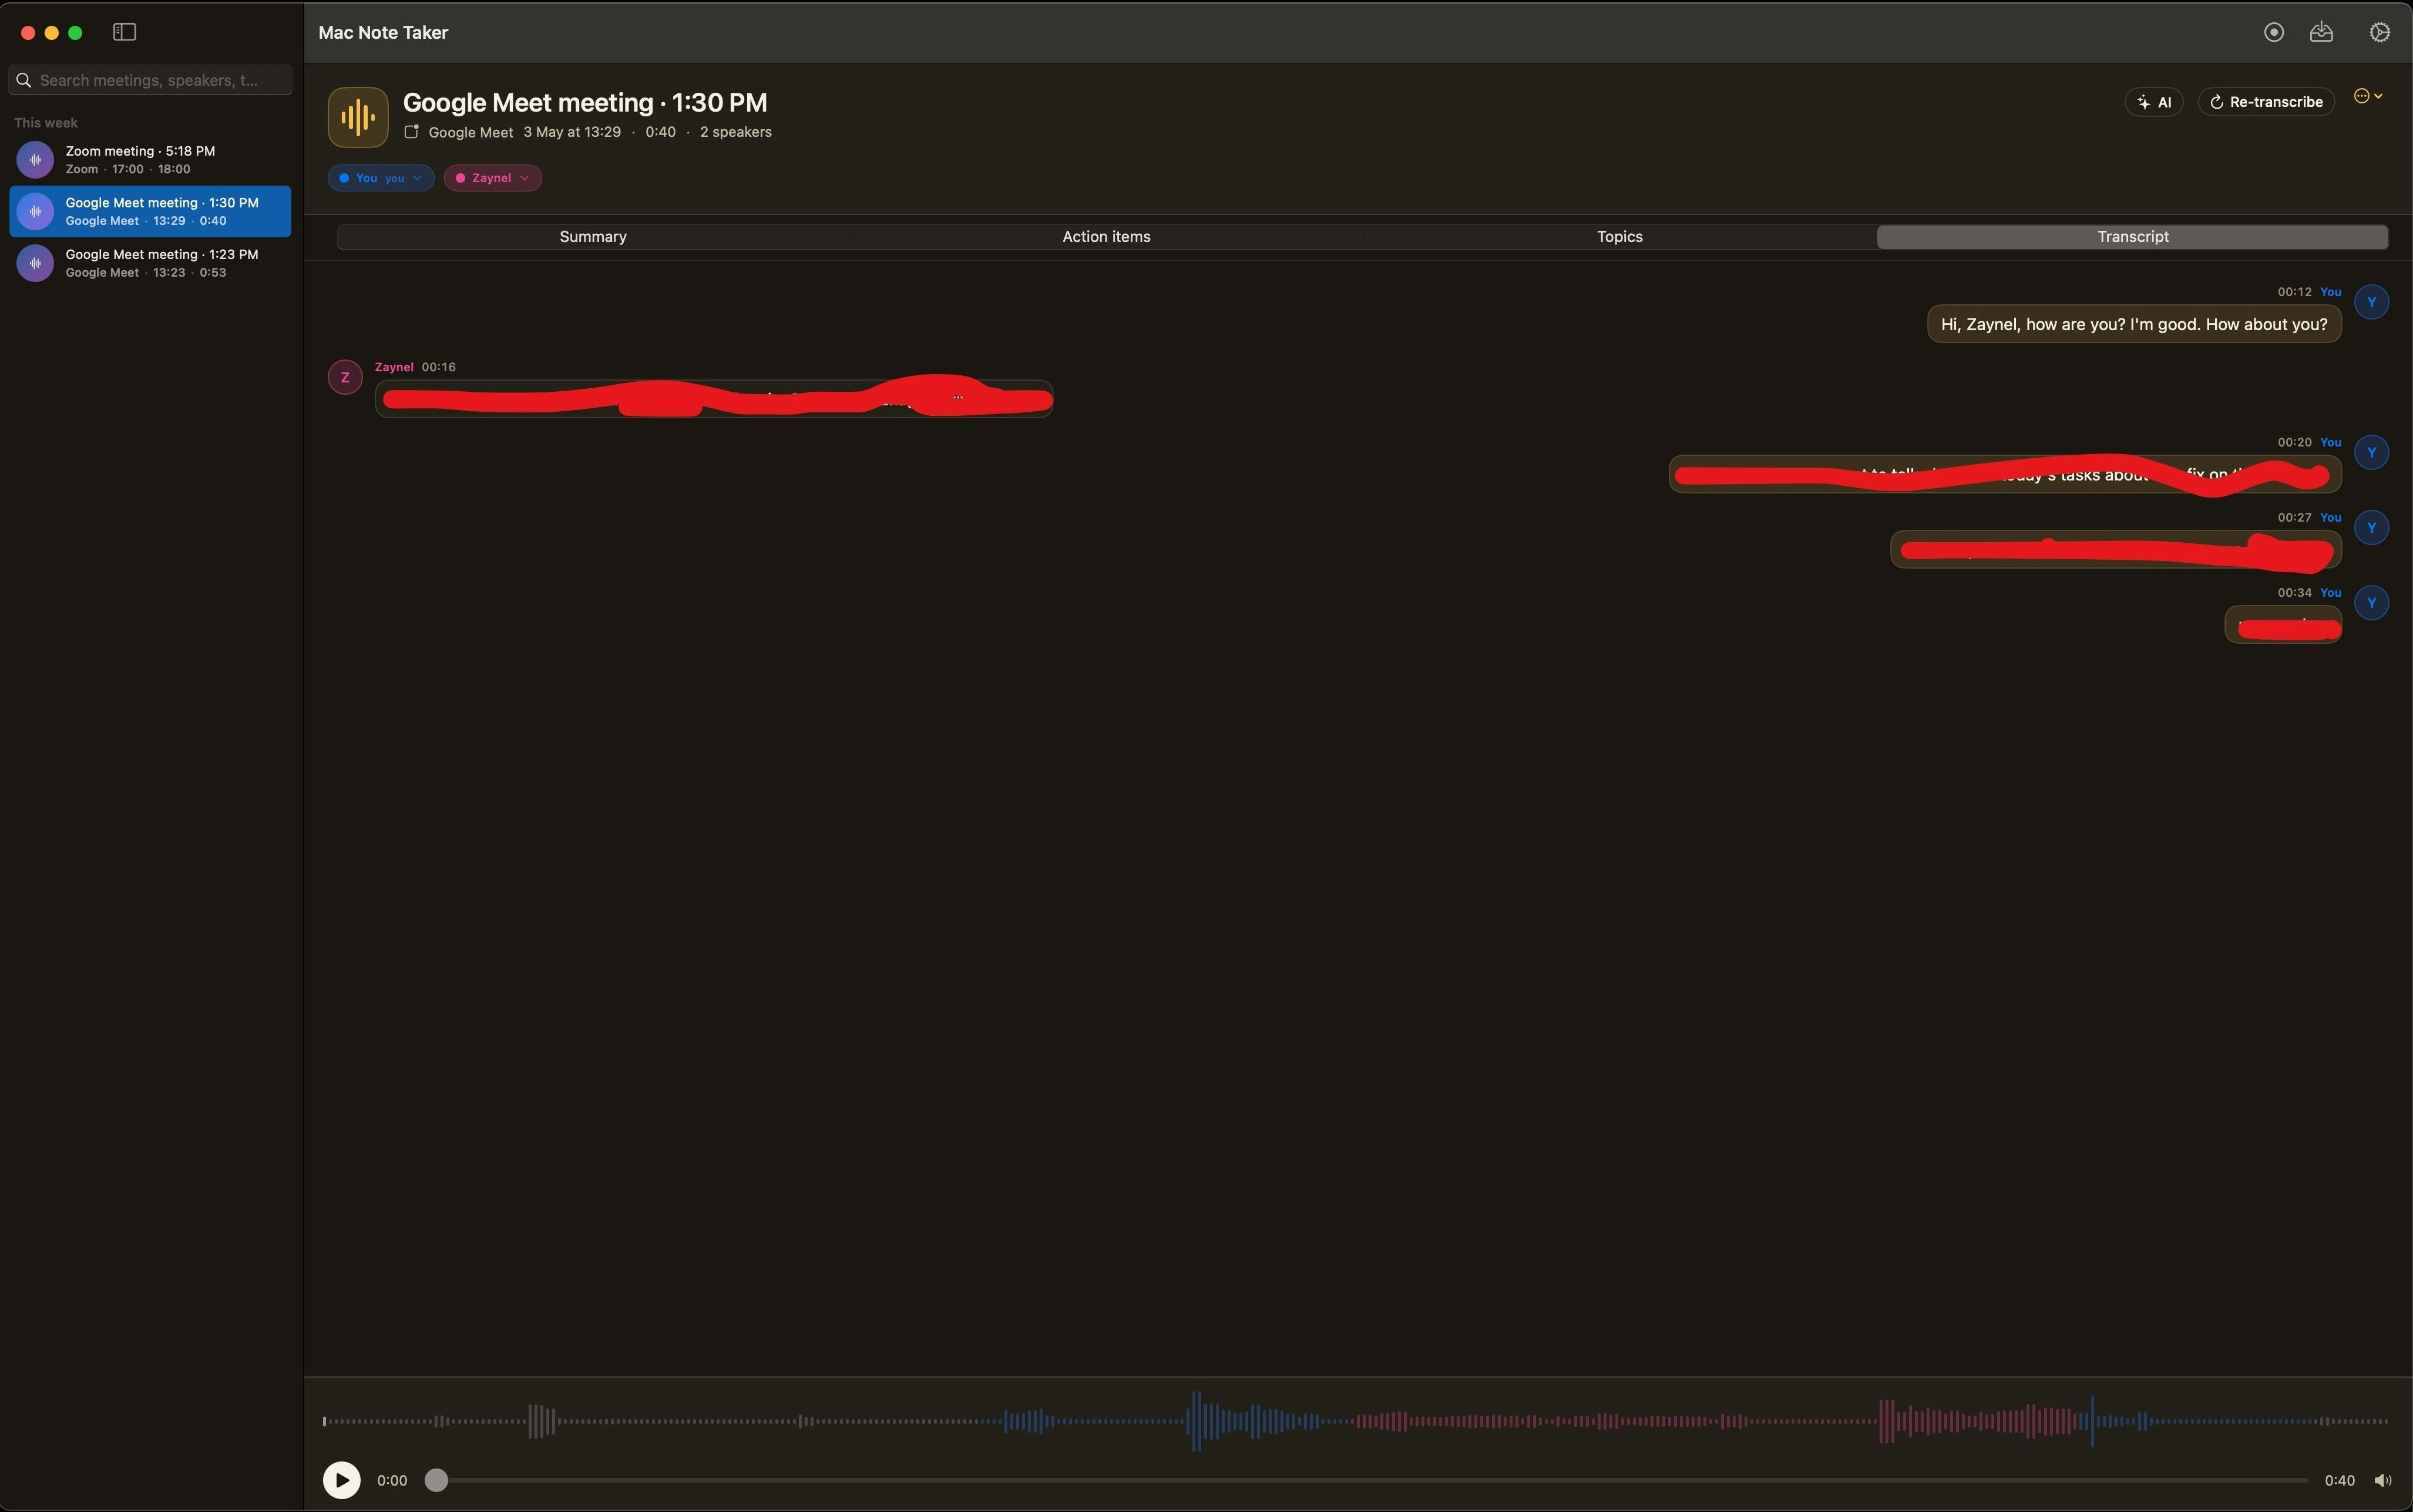Expand the You speaker dropdown
This screenshot has width=2413, height=1512.
(381, 178)
